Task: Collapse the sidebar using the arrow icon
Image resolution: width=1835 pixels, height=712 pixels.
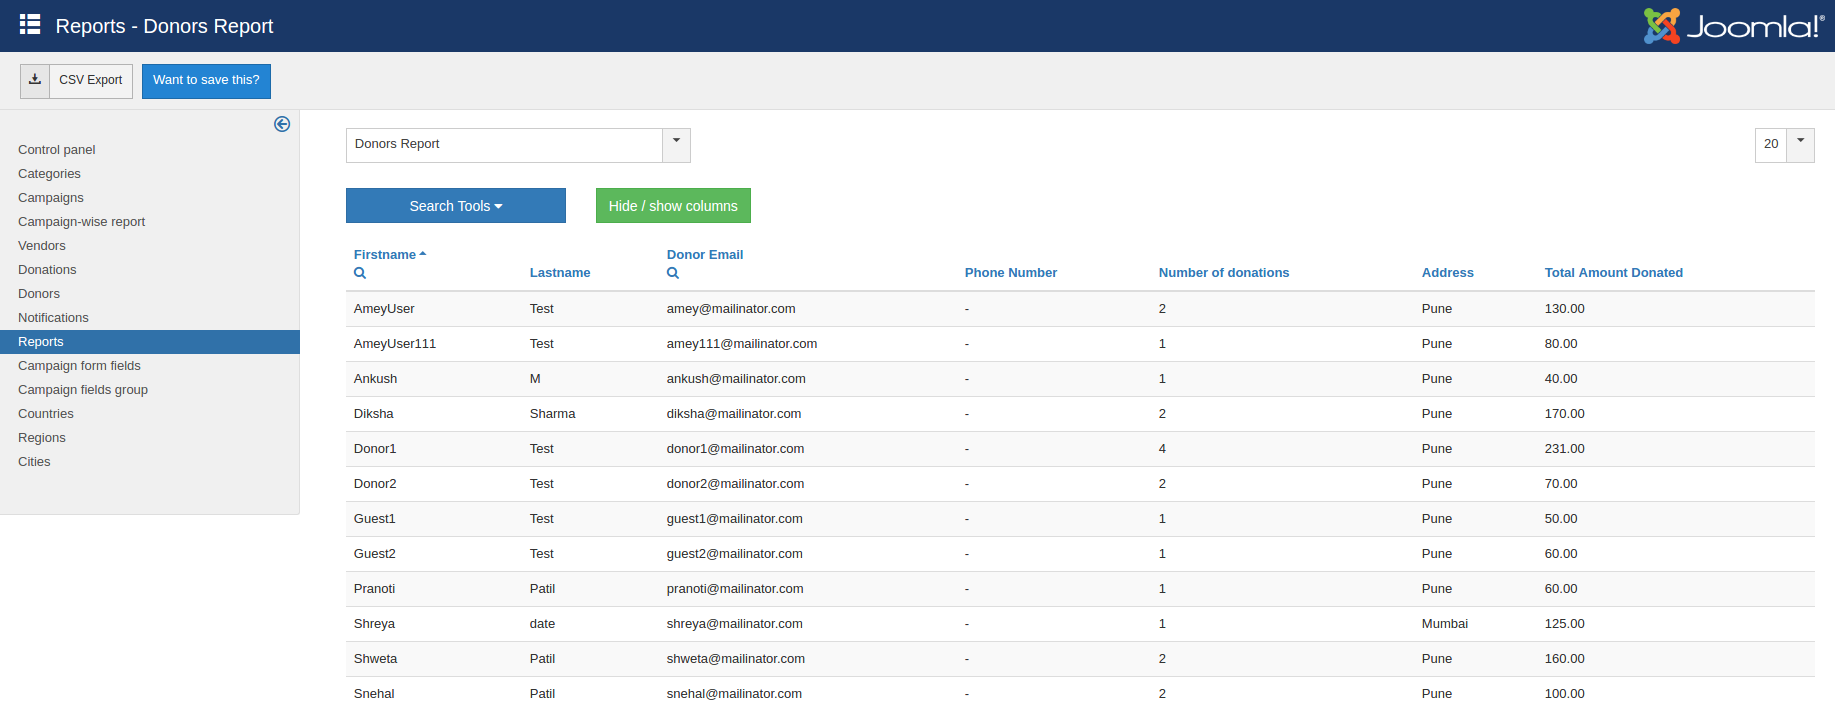Action: 282,124
